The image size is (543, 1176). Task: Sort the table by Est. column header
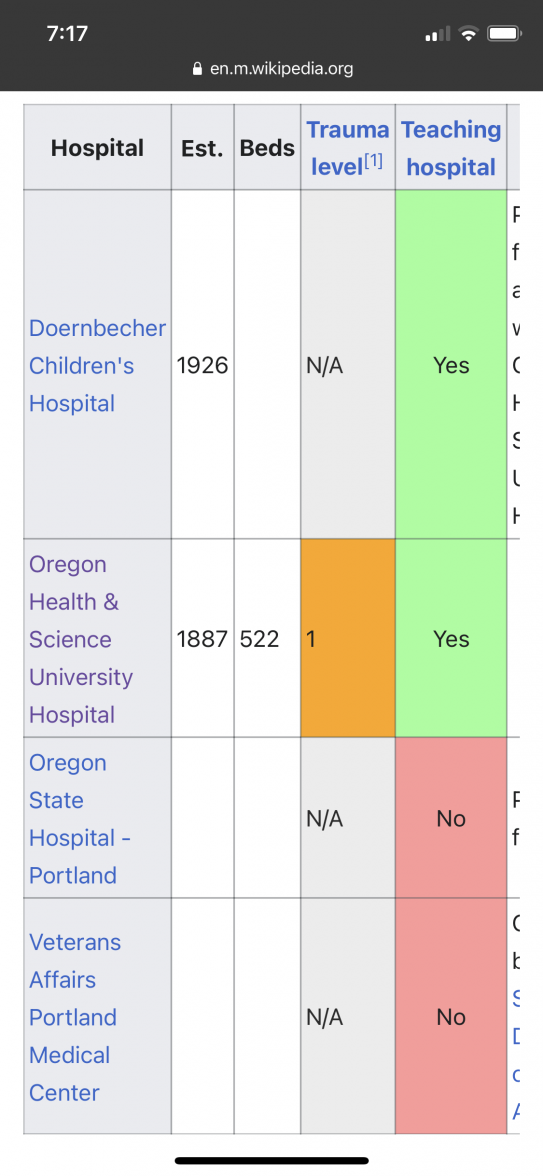[202, 148]
